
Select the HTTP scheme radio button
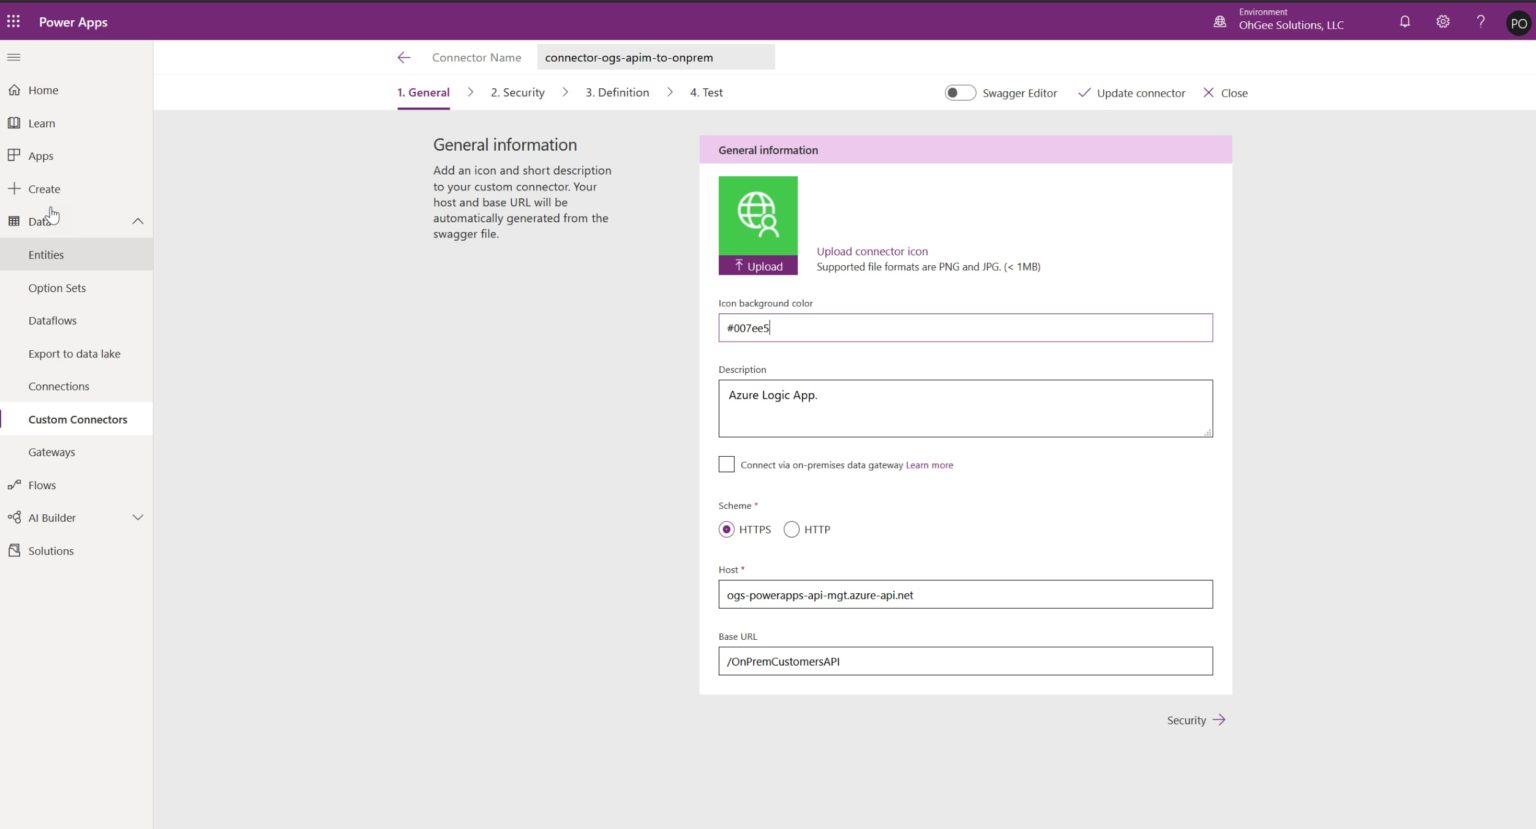[x=791, y=529]
